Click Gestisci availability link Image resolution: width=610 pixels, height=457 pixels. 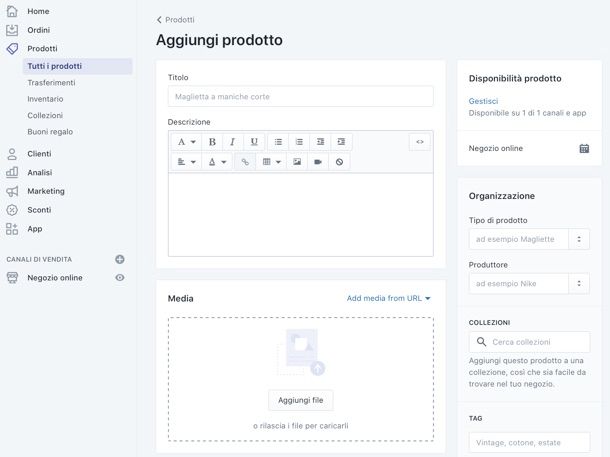click(x=483, y=101)
